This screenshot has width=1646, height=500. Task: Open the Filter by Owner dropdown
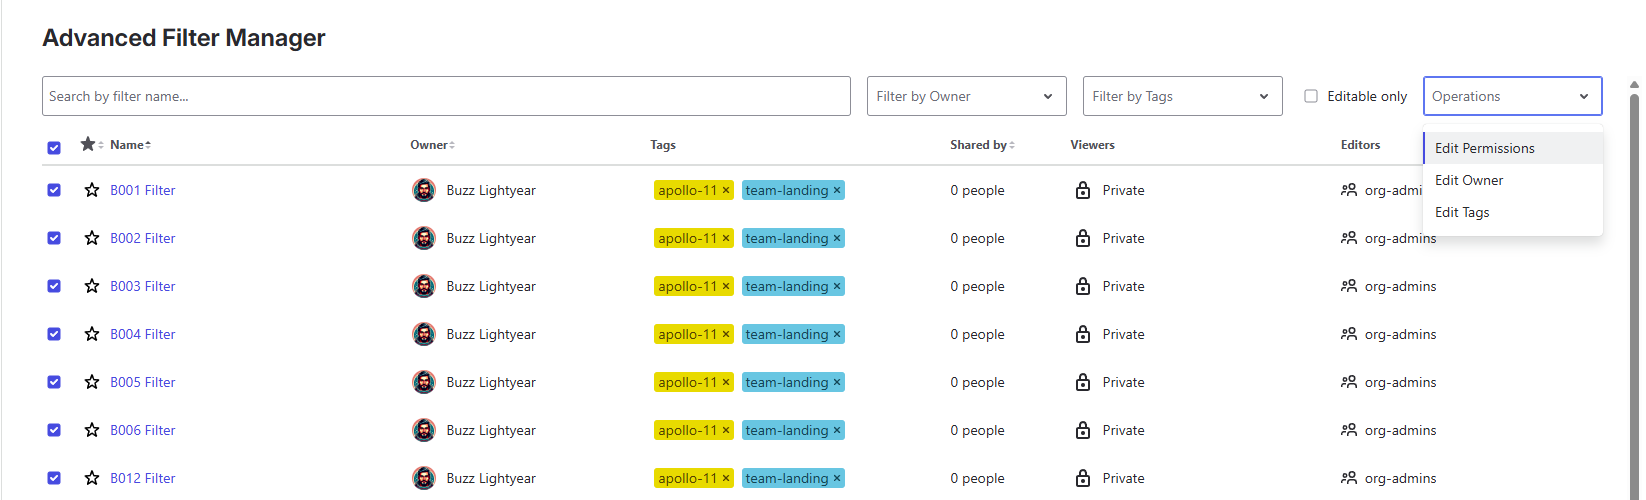(x=967, y=96)
